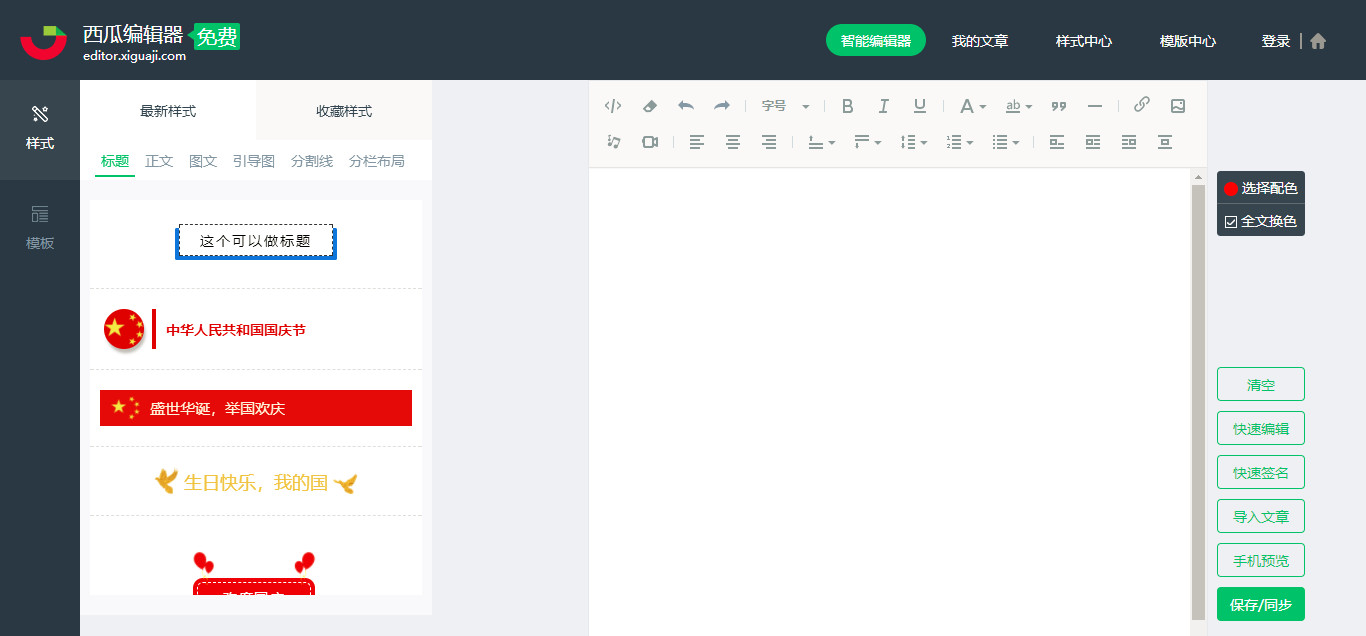Open 模版中心 in the top navigation
Viewport: 1366px width, 636px height.
click(x=1188, y=41)
